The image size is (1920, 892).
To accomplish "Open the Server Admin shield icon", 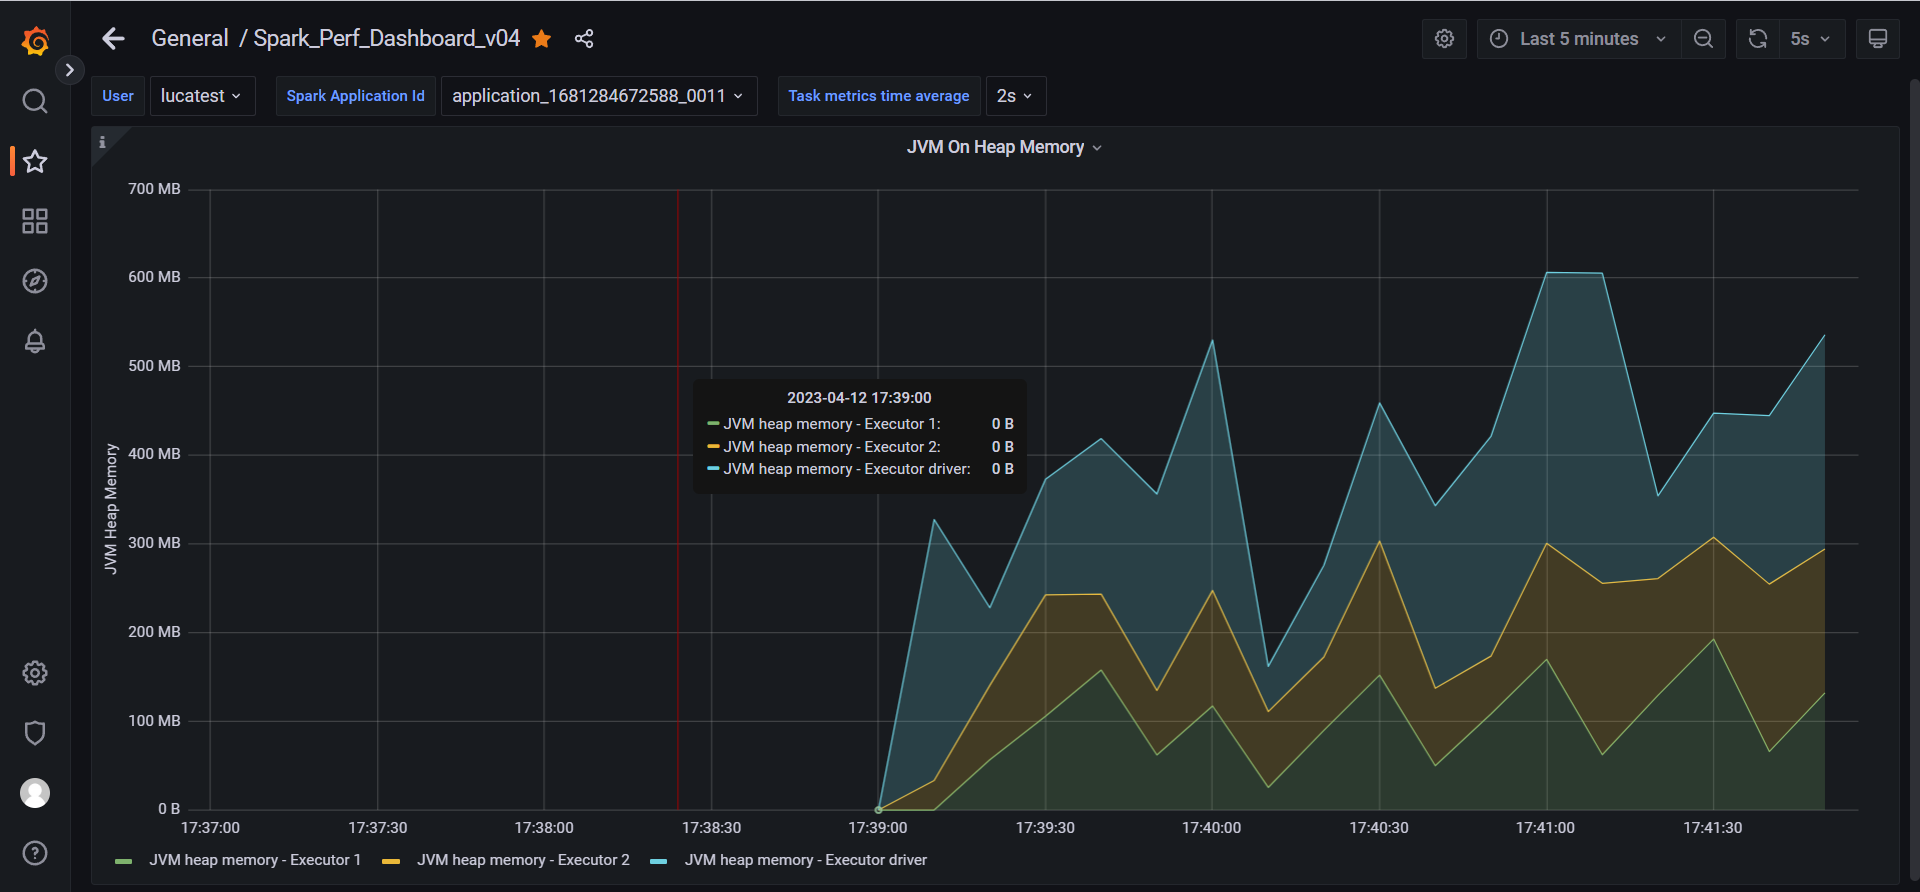I will tap(35, 733).
